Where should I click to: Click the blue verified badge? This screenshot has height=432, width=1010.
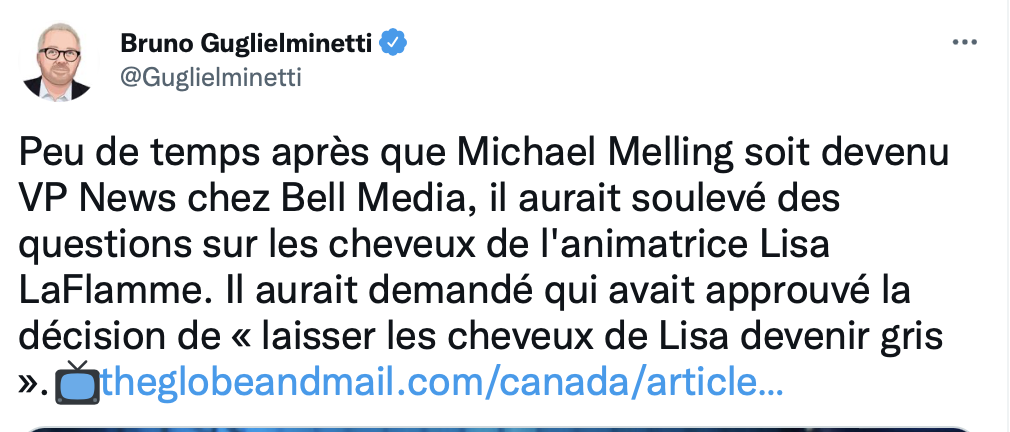tap(393, 43)
